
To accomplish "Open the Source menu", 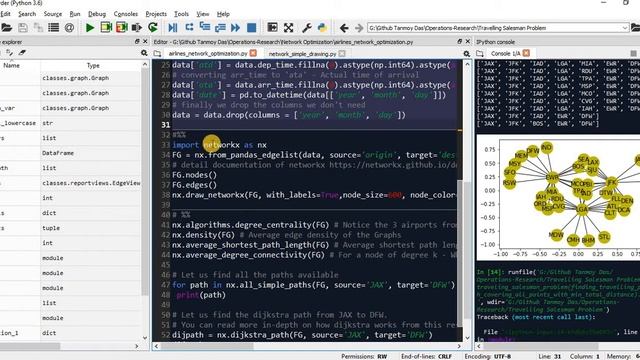I will [53, 14].
